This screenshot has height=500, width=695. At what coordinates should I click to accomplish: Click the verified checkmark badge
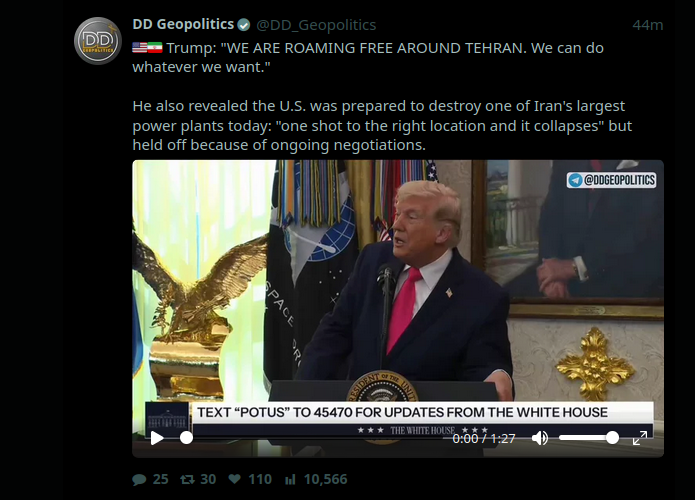pyautogui.click(x=244, y=25)
